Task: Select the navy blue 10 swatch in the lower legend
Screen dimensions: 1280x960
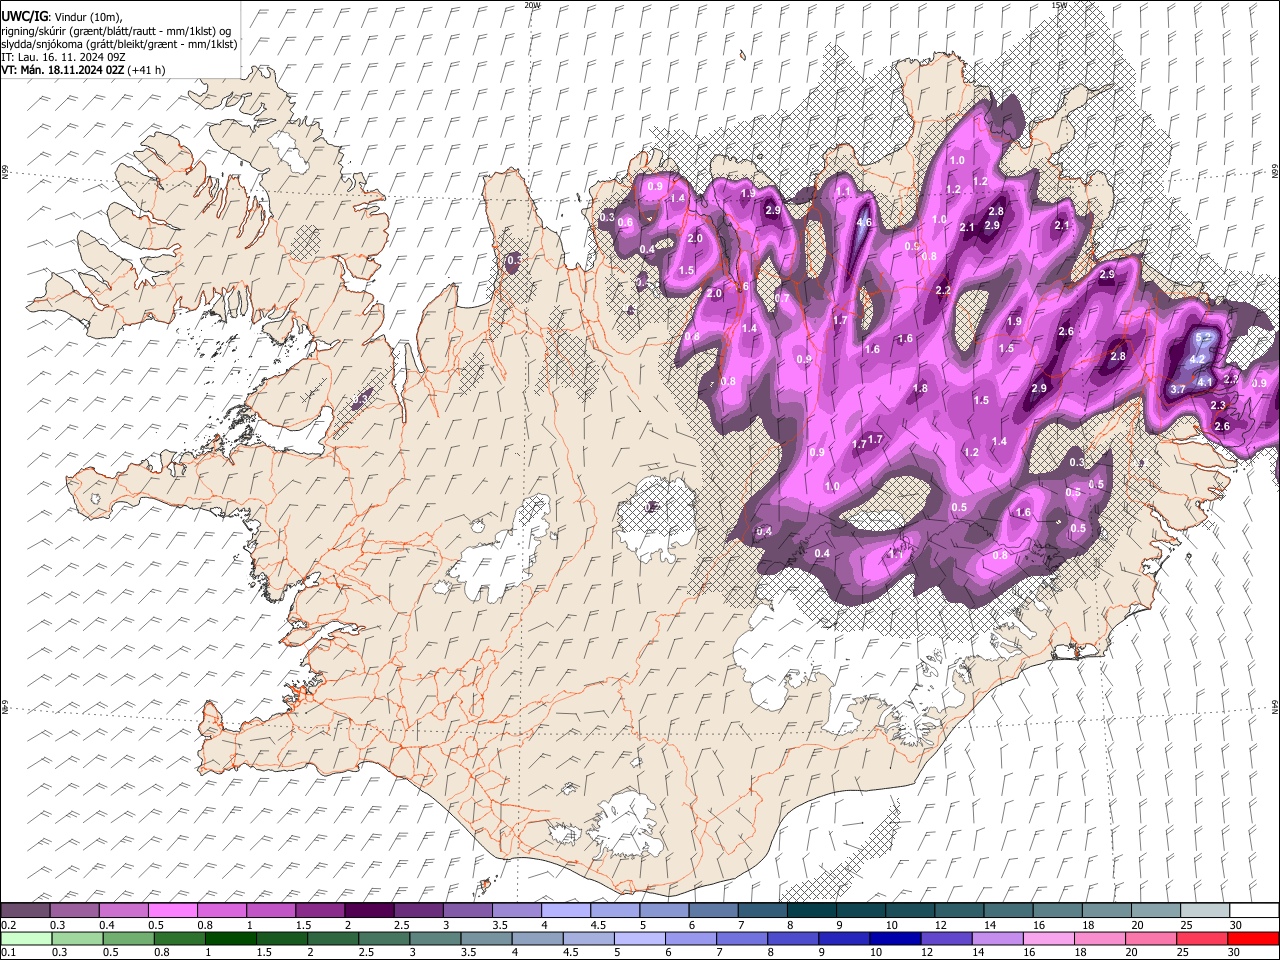Action: (894, 938)
